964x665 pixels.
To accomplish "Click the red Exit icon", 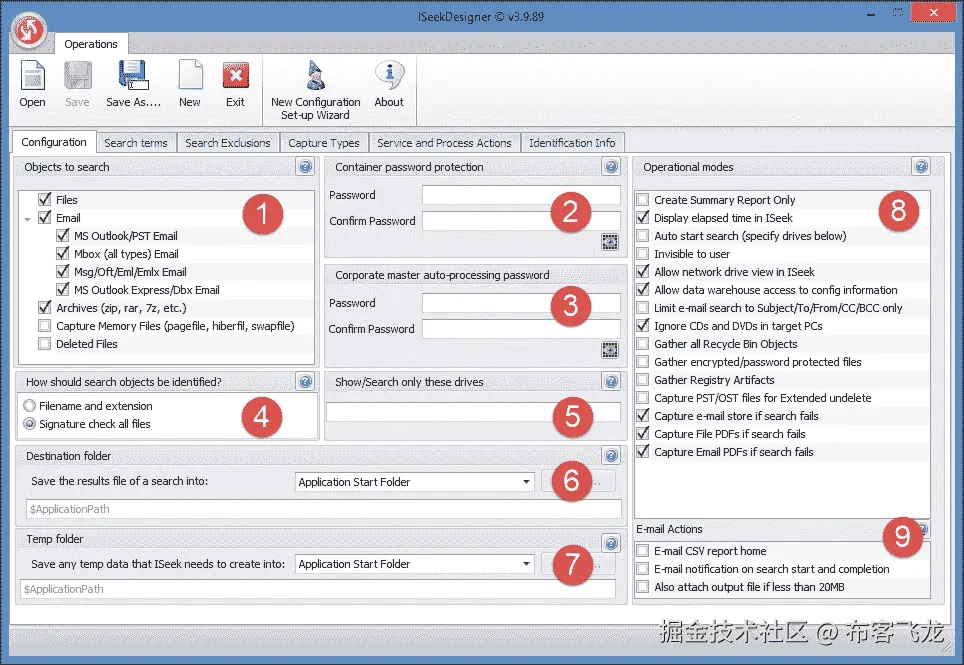I will point(235,77).
